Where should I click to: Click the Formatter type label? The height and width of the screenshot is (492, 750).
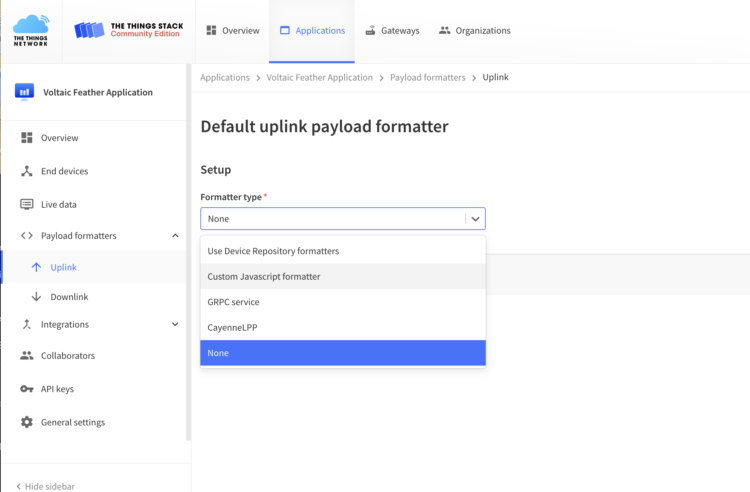point(231,197)
